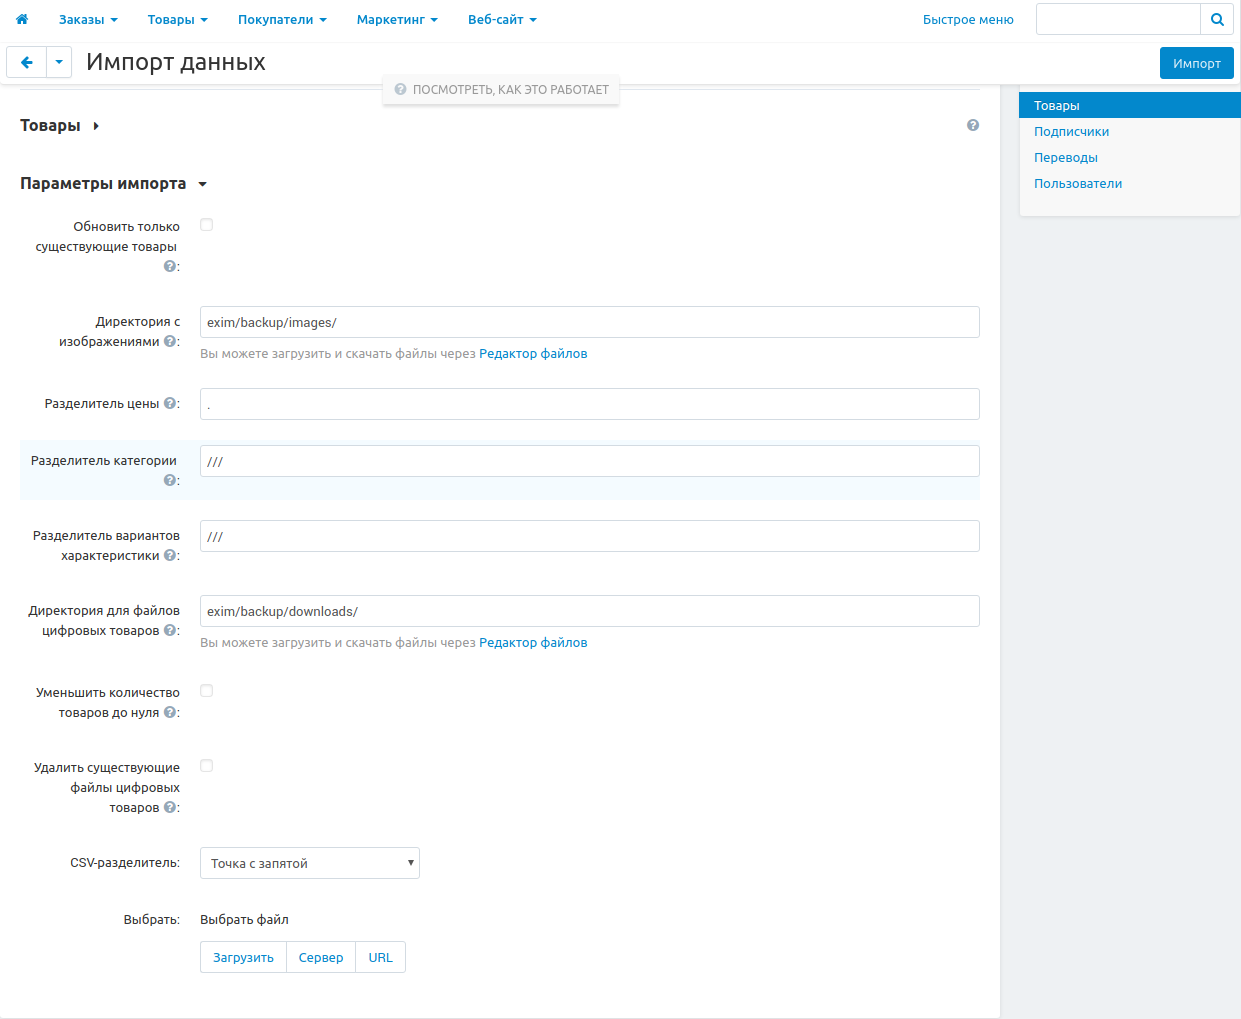Click help icon for Уменьшить количество товаров
Viewport: 1241px width, 1019px height.
pyautogui.click(x=170, y=713)
